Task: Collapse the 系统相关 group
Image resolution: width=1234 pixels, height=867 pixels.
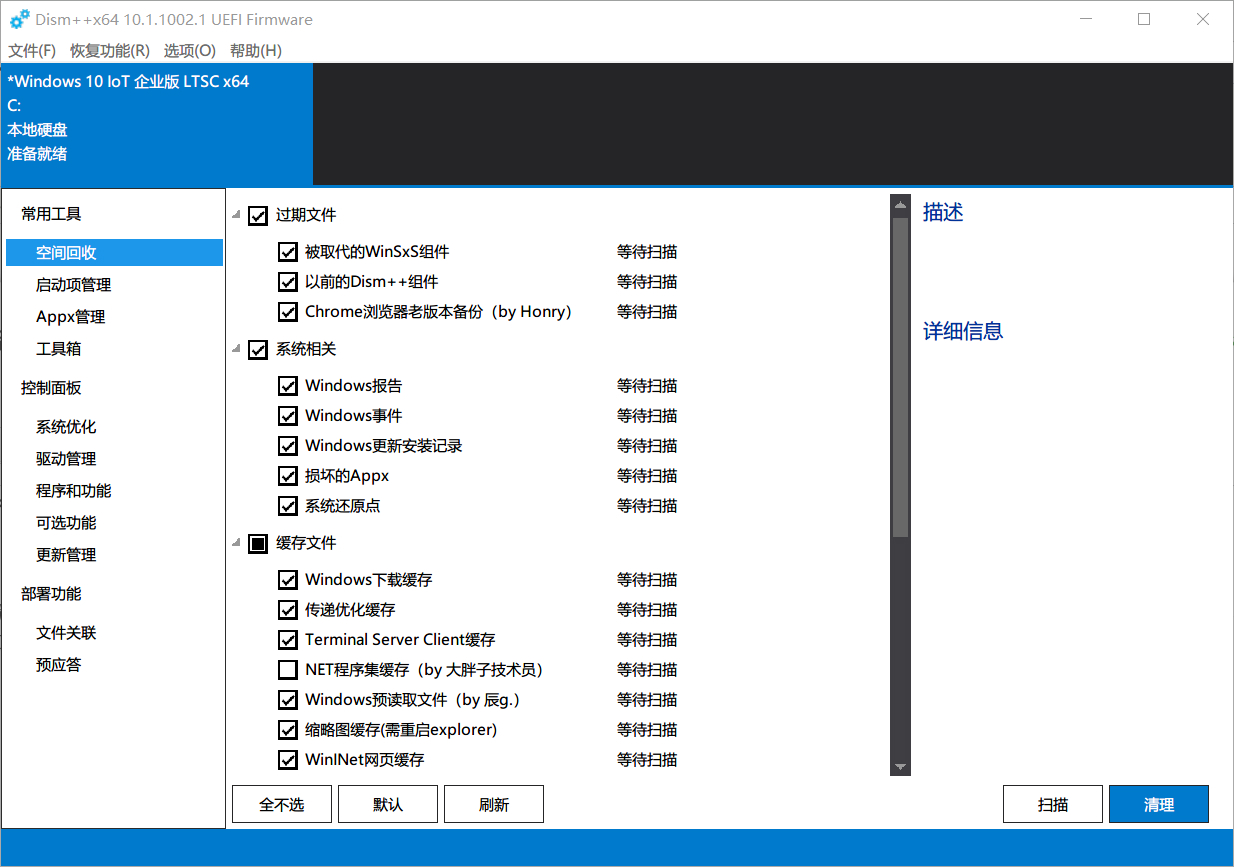Action: [x=237, y=349]
